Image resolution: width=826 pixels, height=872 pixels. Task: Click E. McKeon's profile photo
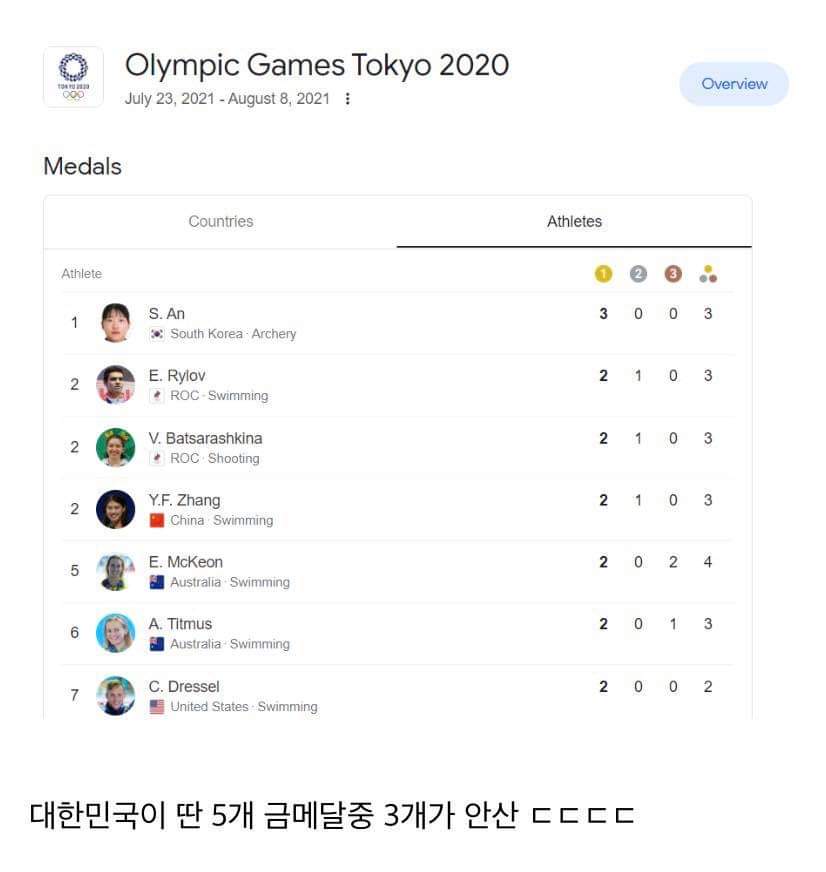click(x=116, y=571)
